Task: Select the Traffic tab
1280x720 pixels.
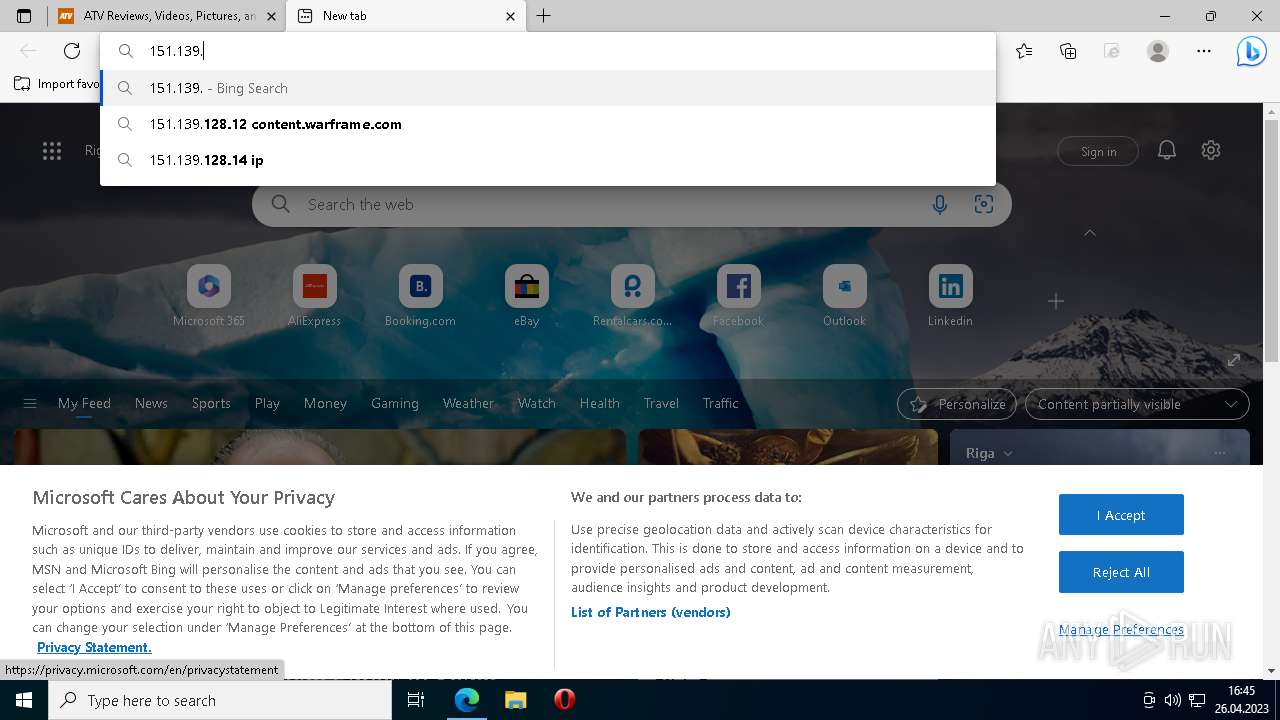Action: [721, 403]
